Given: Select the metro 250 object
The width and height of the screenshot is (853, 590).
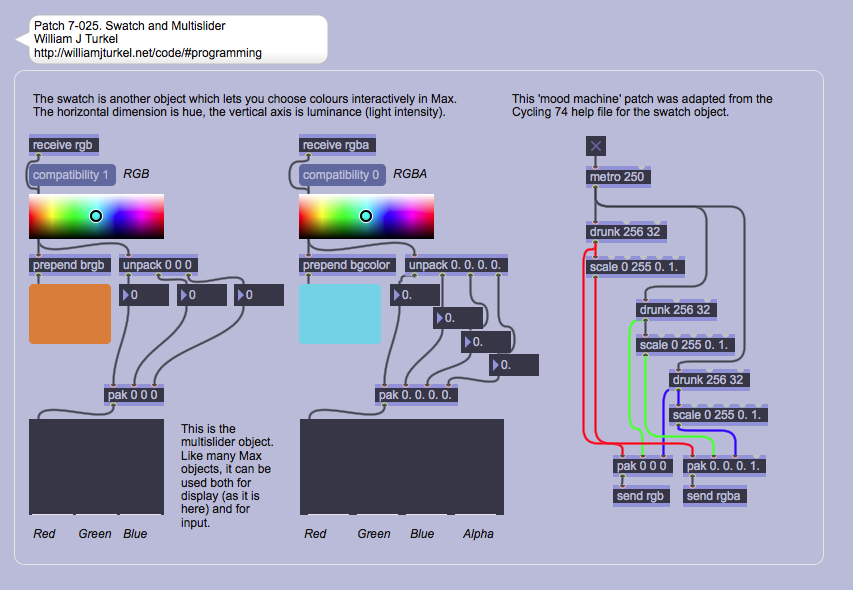Looking at the screenshot, I should 617,177.
